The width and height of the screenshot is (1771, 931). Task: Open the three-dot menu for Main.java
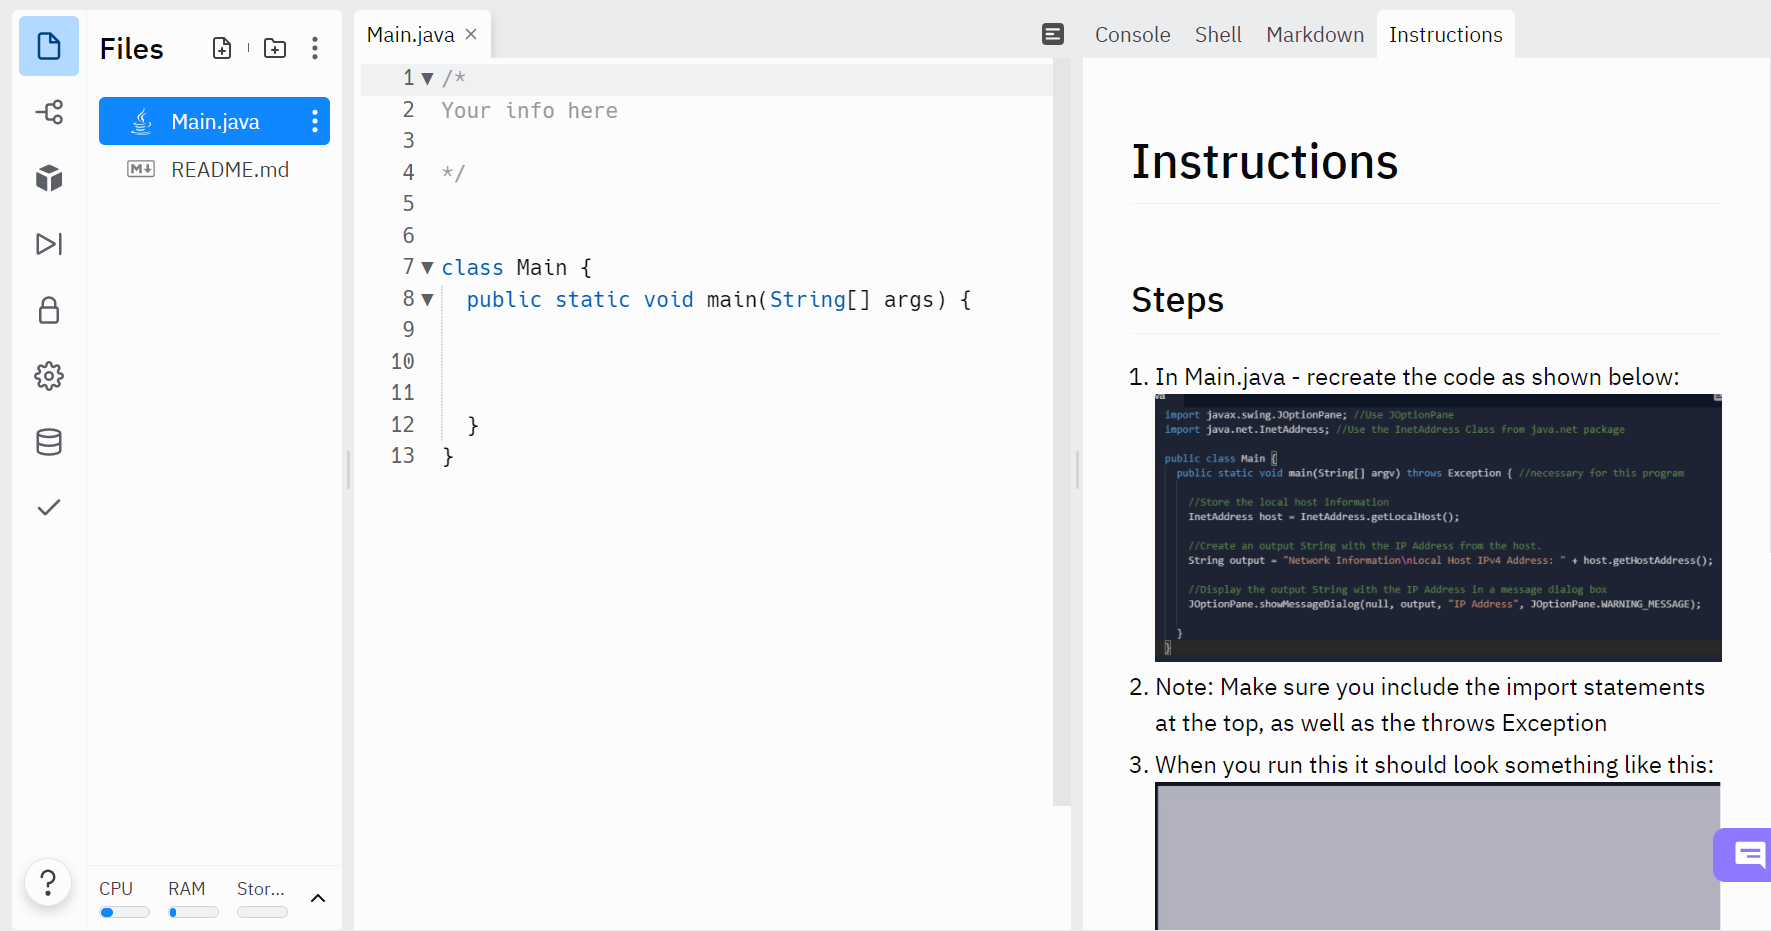314,121
